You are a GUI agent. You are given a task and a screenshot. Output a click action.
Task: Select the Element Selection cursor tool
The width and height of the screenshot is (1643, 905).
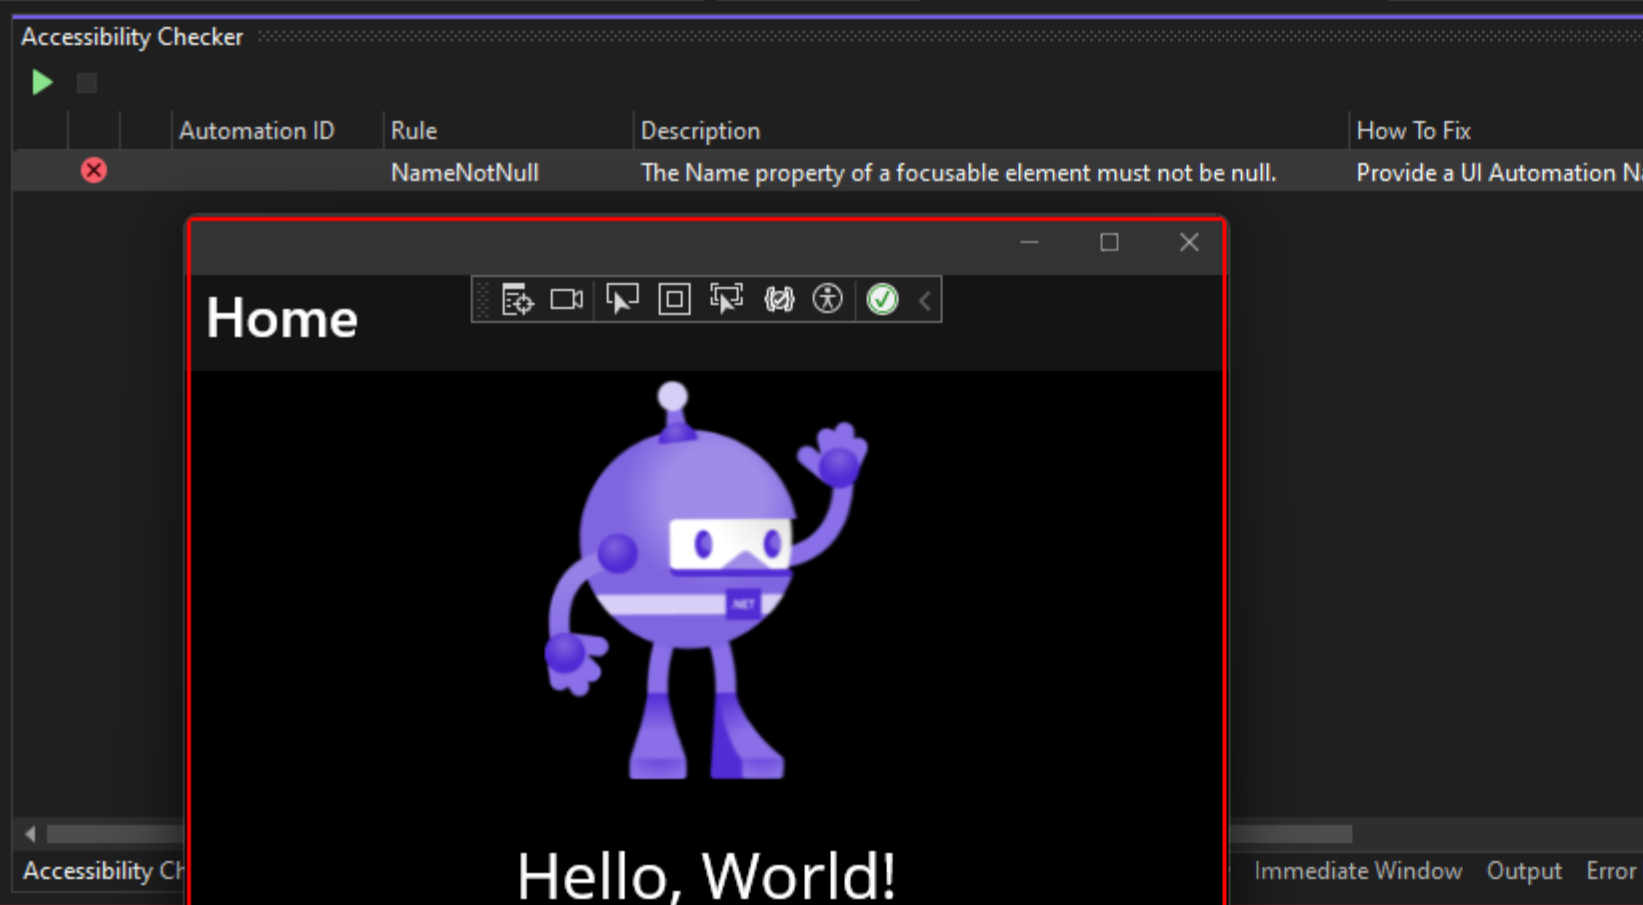tap(622, 299)
